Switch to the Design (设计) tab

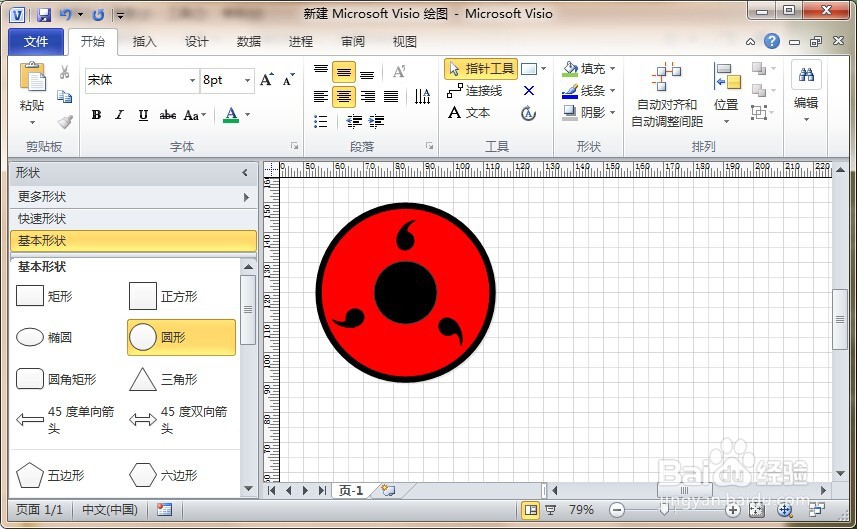point(196,42)
